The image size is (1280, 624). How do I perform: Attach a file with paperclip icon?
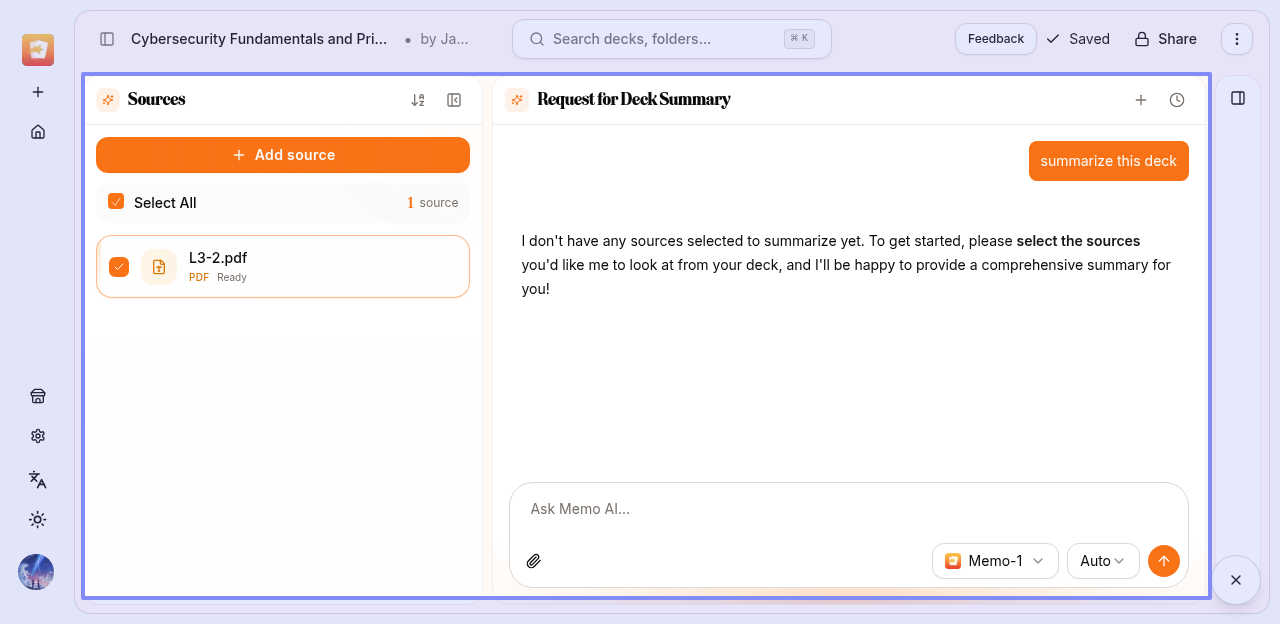(x=534, y=561)
